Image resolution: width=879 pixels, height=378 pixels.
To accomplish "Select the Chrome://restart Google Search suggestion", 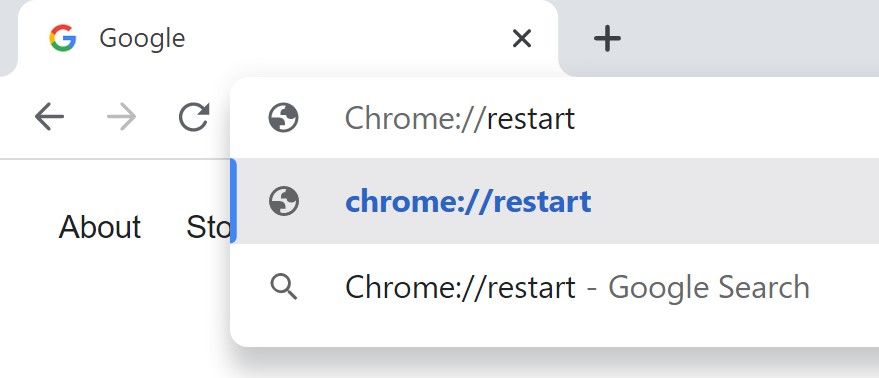I will pyautogui.click(x=555, y=287).
